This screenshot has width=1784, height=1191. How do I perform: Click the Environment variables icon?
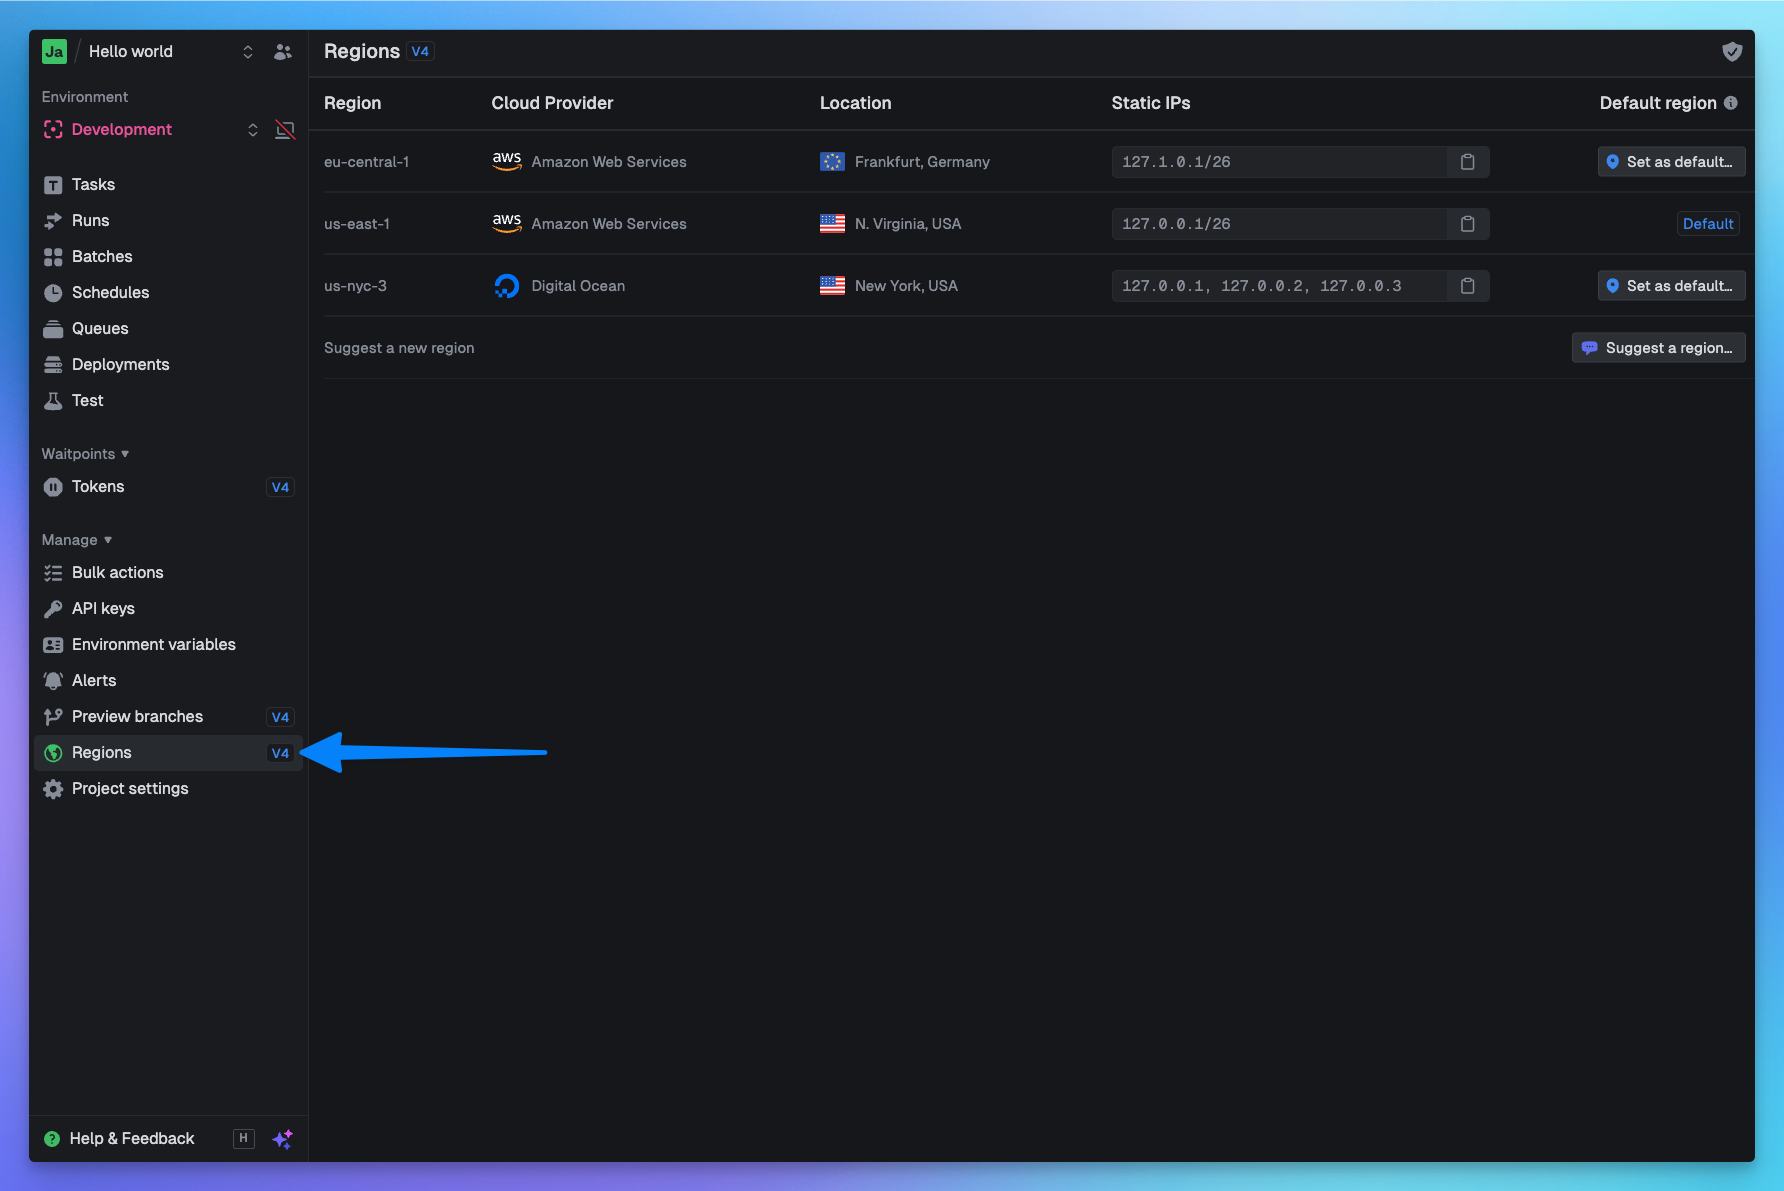click(53, 645)
